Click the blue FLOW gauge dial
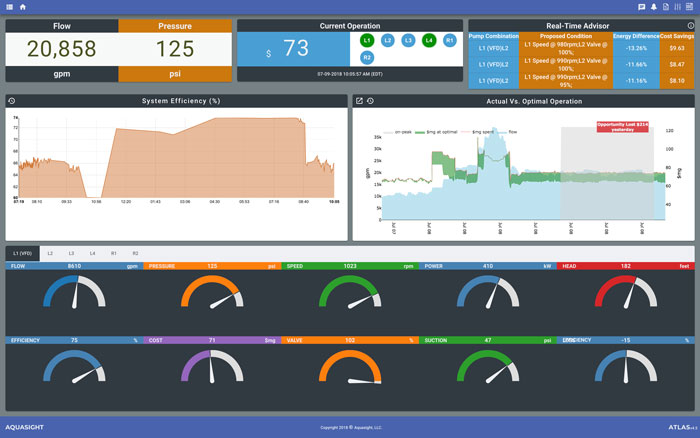The image size is (700, 438). [74, 292]
